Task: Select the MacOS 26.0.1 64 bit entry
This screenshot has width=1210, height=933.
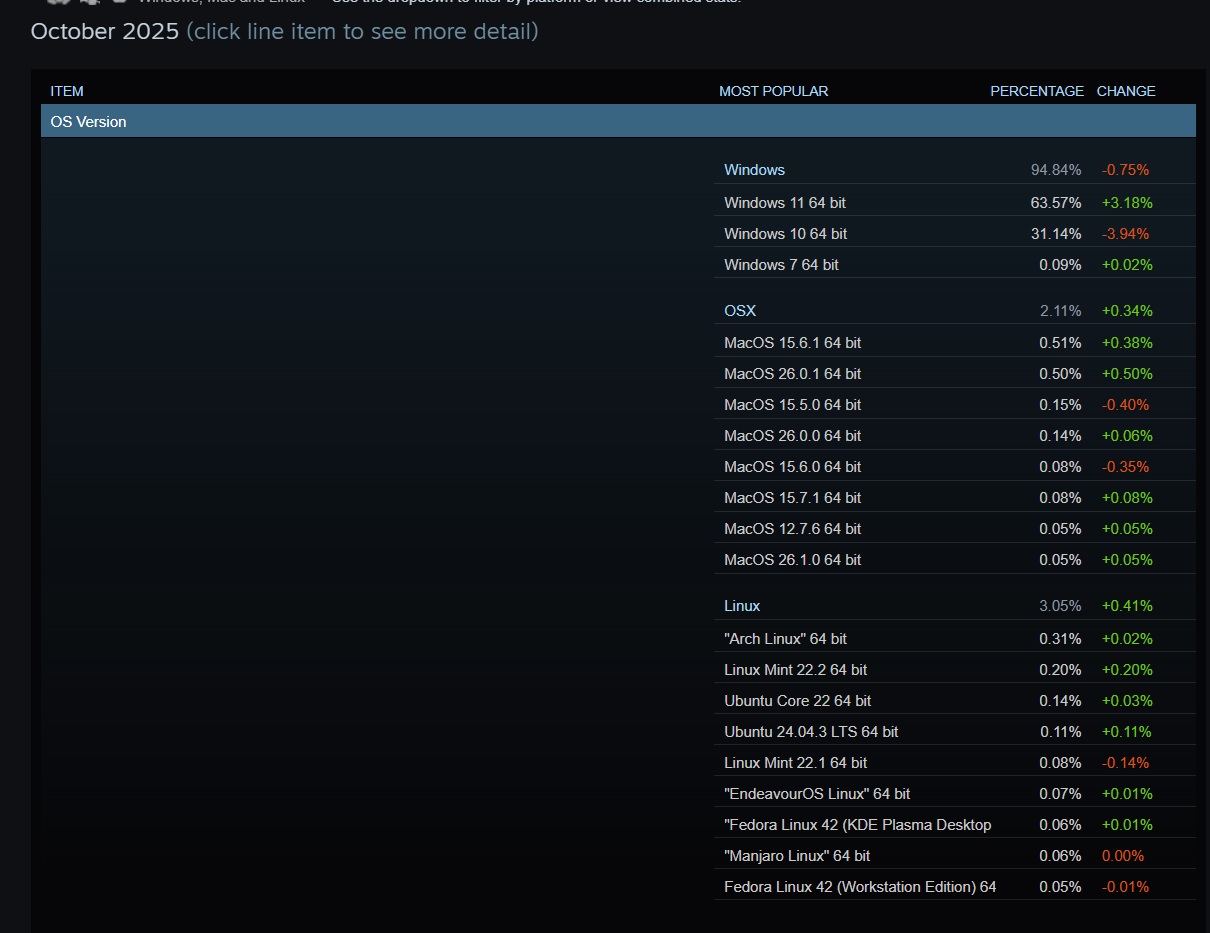Action: coord(792,374)
